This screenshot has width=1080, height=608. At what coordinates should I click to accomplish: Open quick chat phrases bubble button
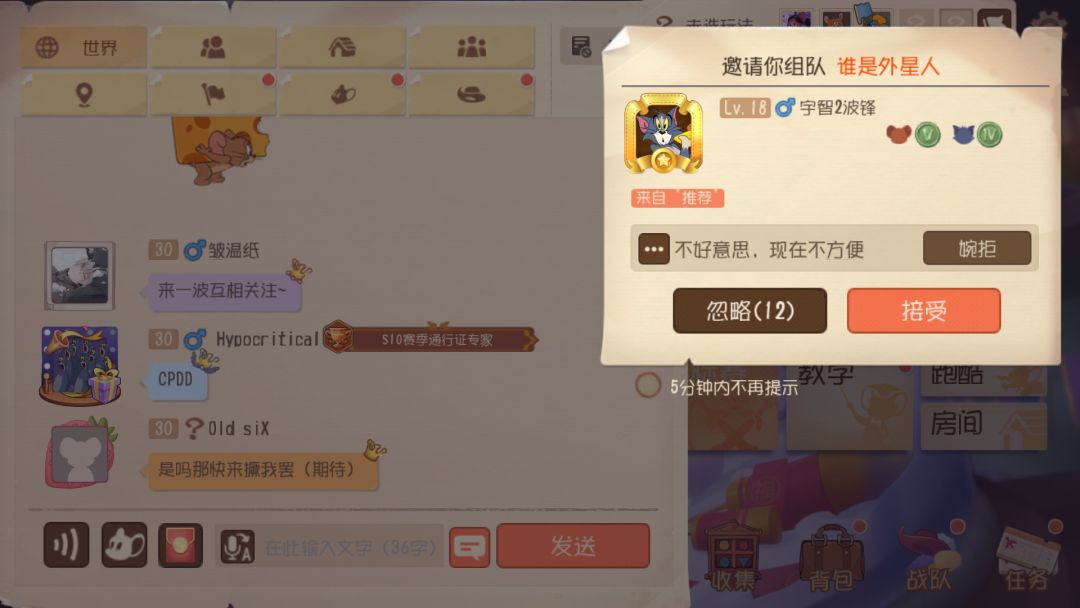(470, 547)
